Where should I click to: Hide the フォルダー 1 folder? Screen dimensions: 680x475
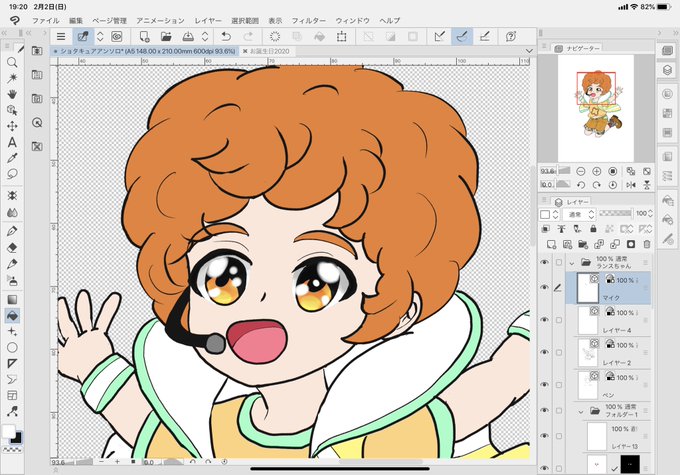click(x=545, y=410)
